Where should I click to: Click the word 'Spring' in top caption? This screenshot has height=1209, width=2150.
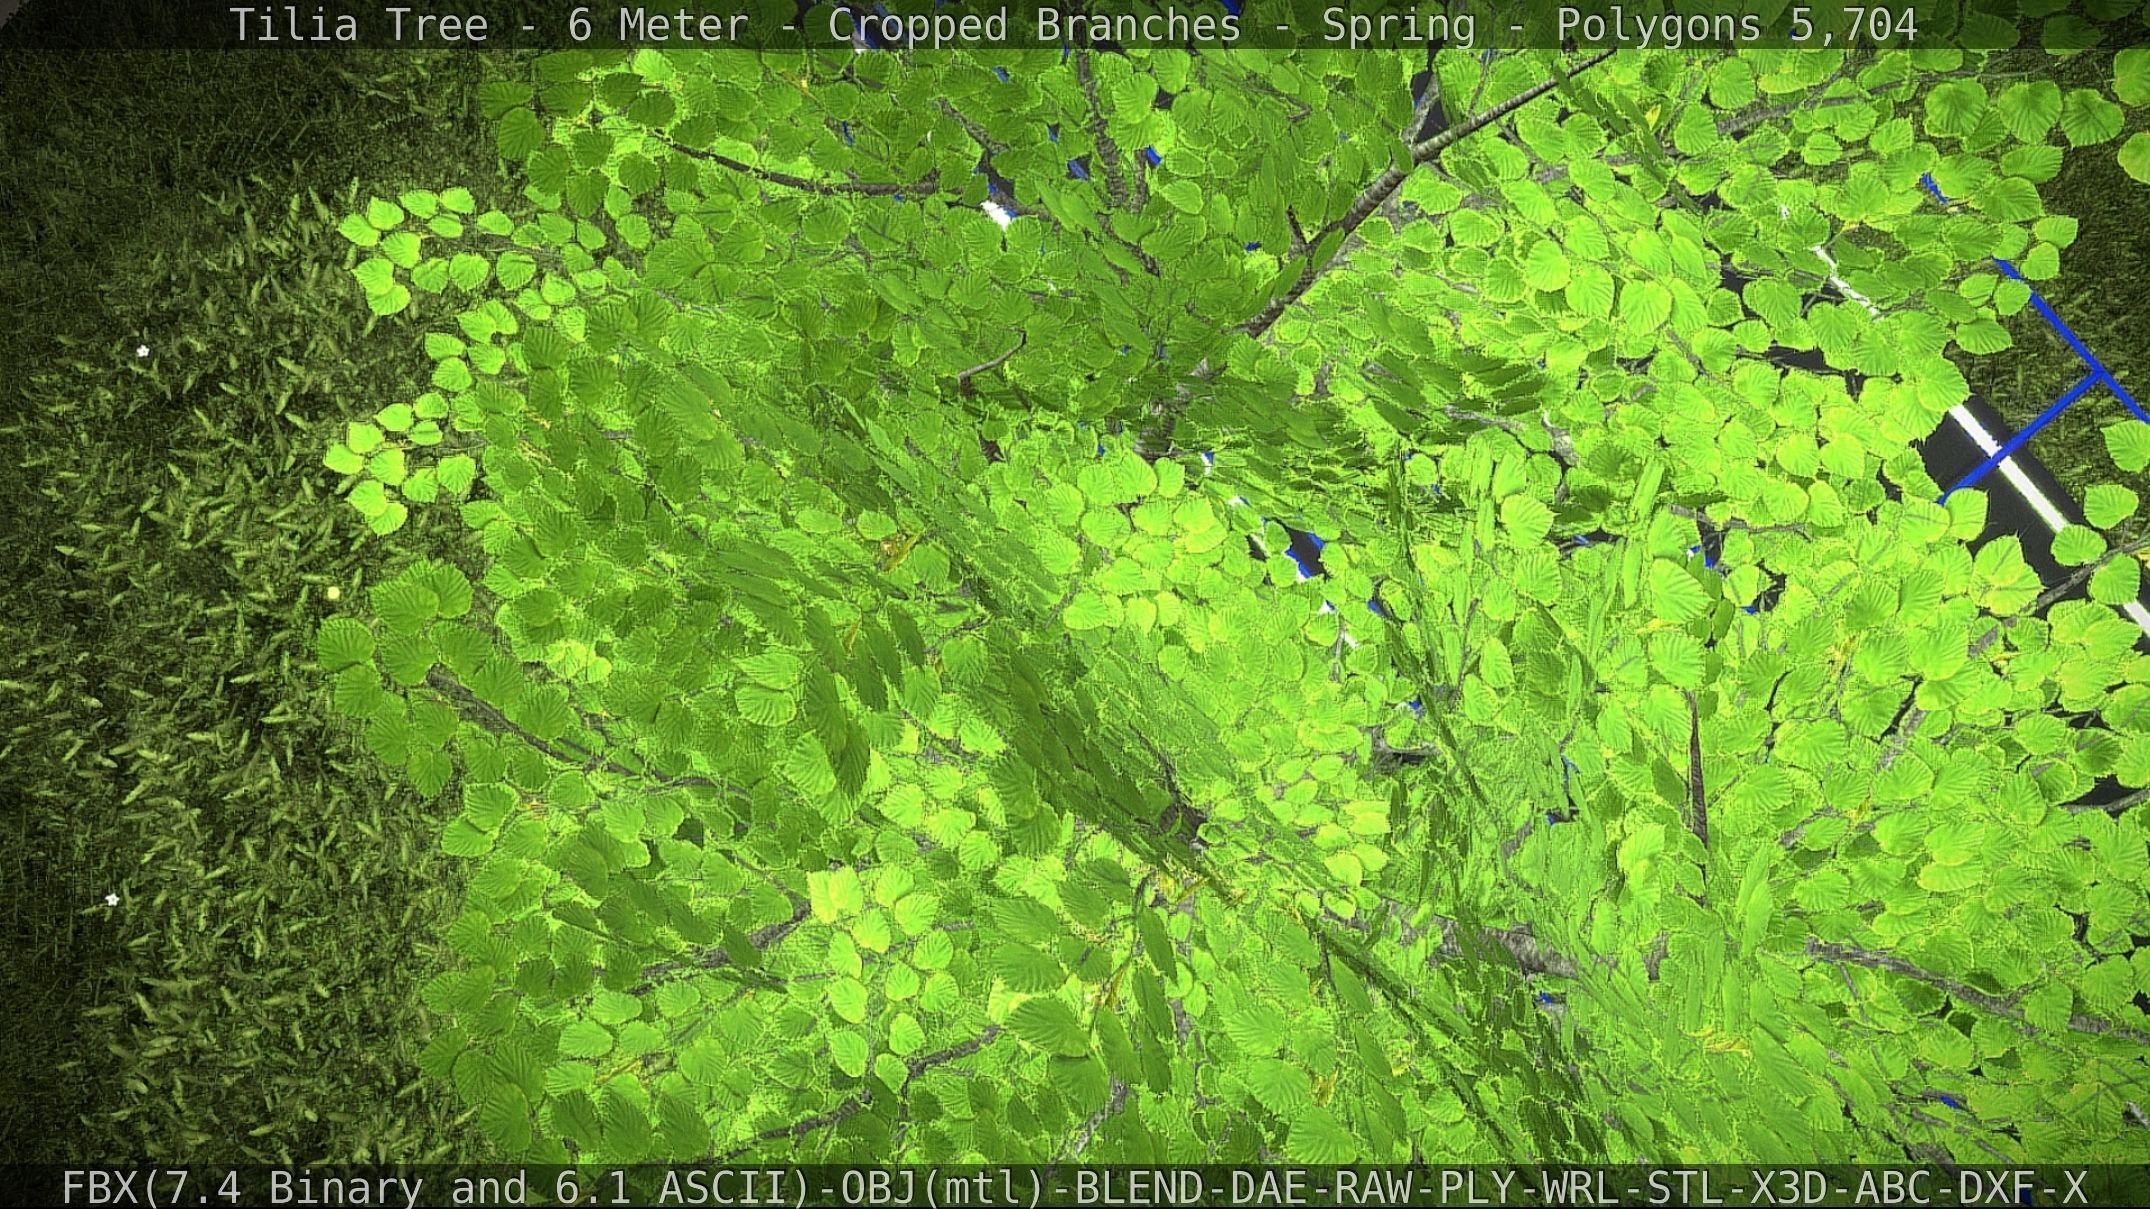click(1398, 25)
